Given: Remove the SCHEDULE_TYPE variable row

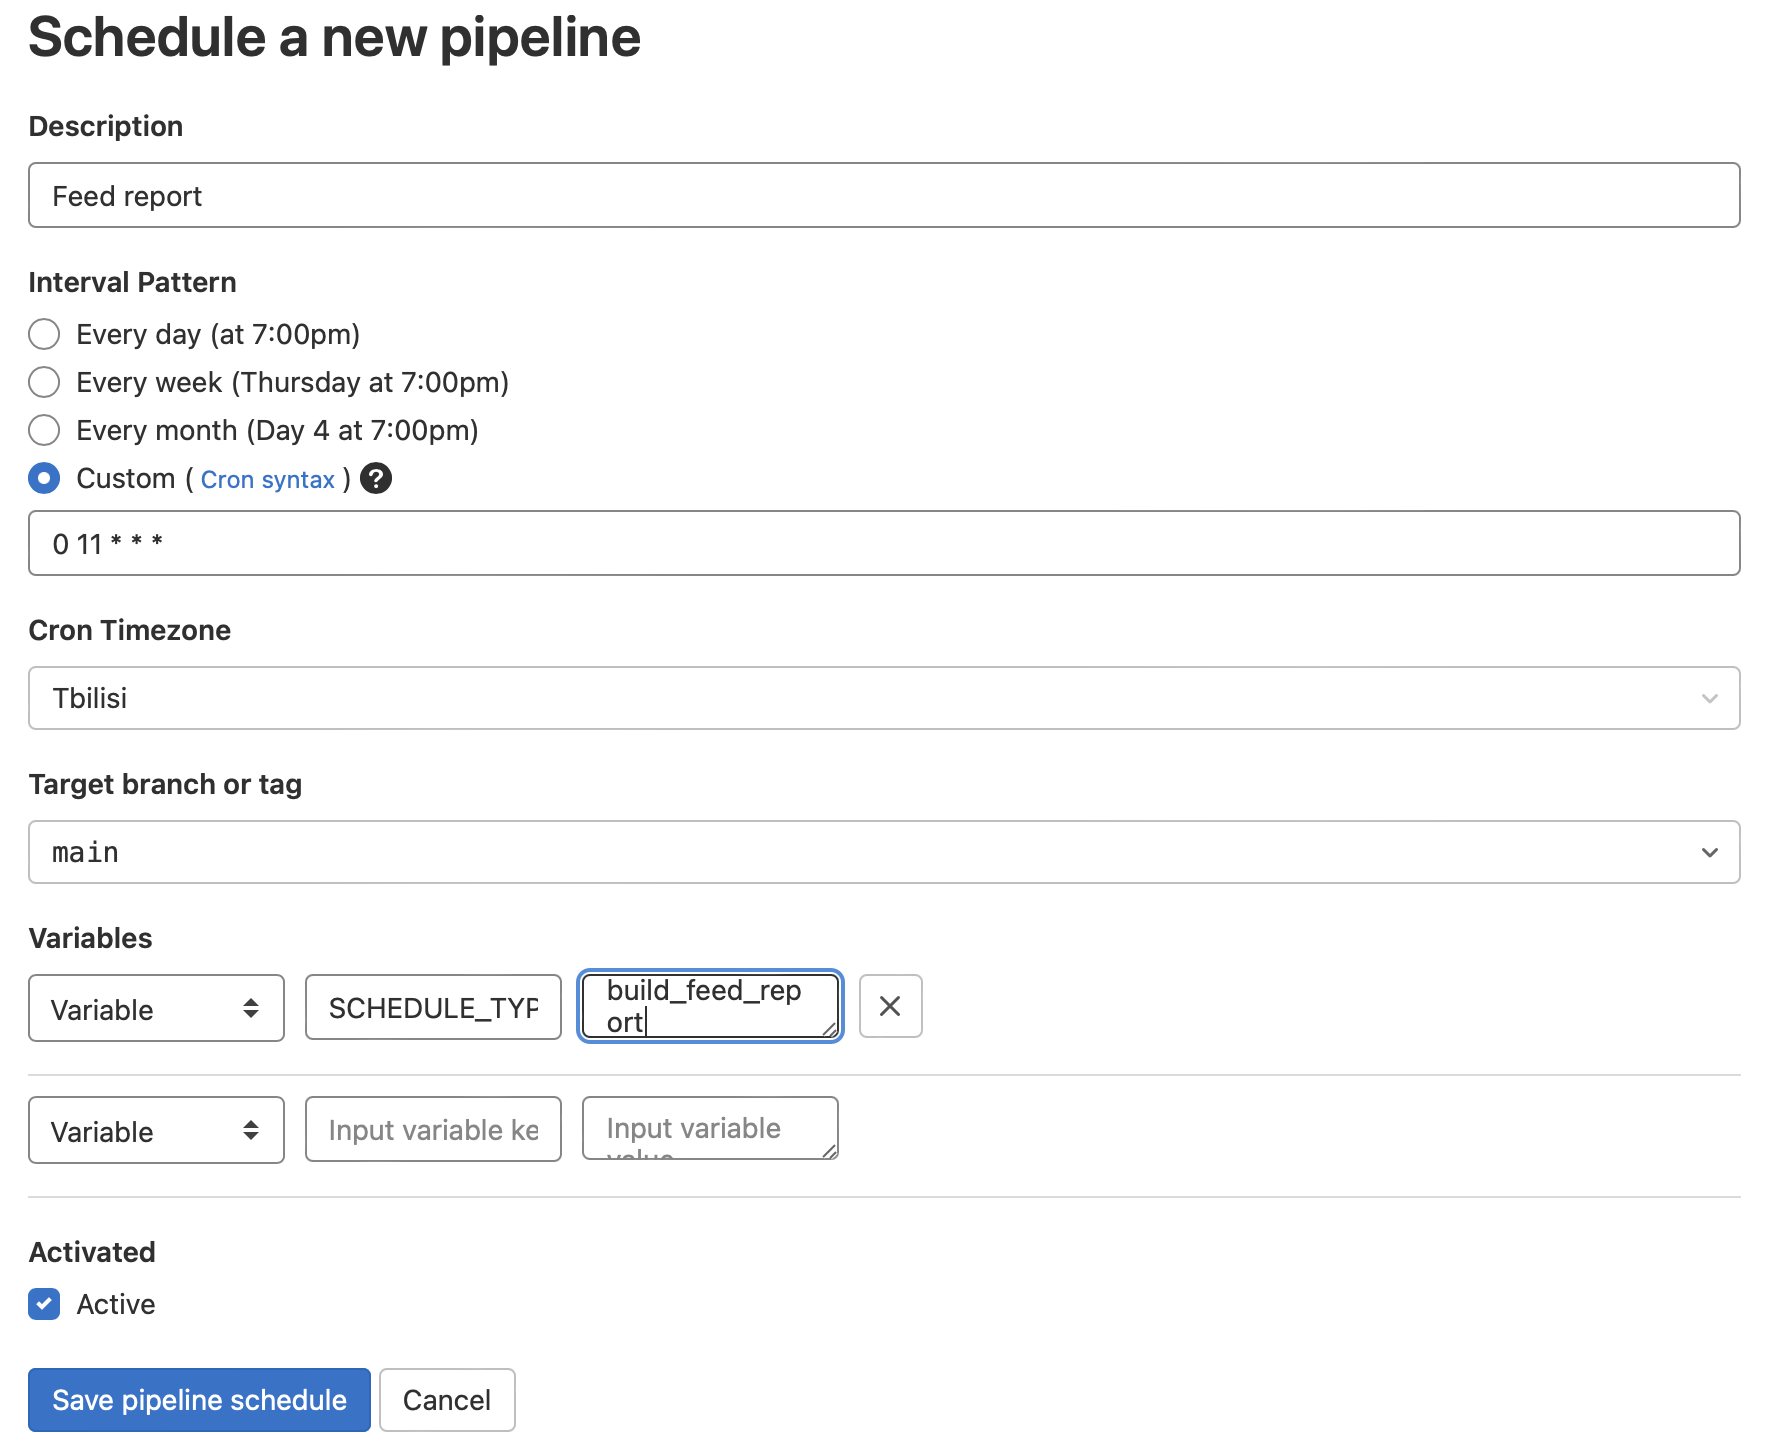Looking at the screenshot, I should click(x=890, y=1006).
